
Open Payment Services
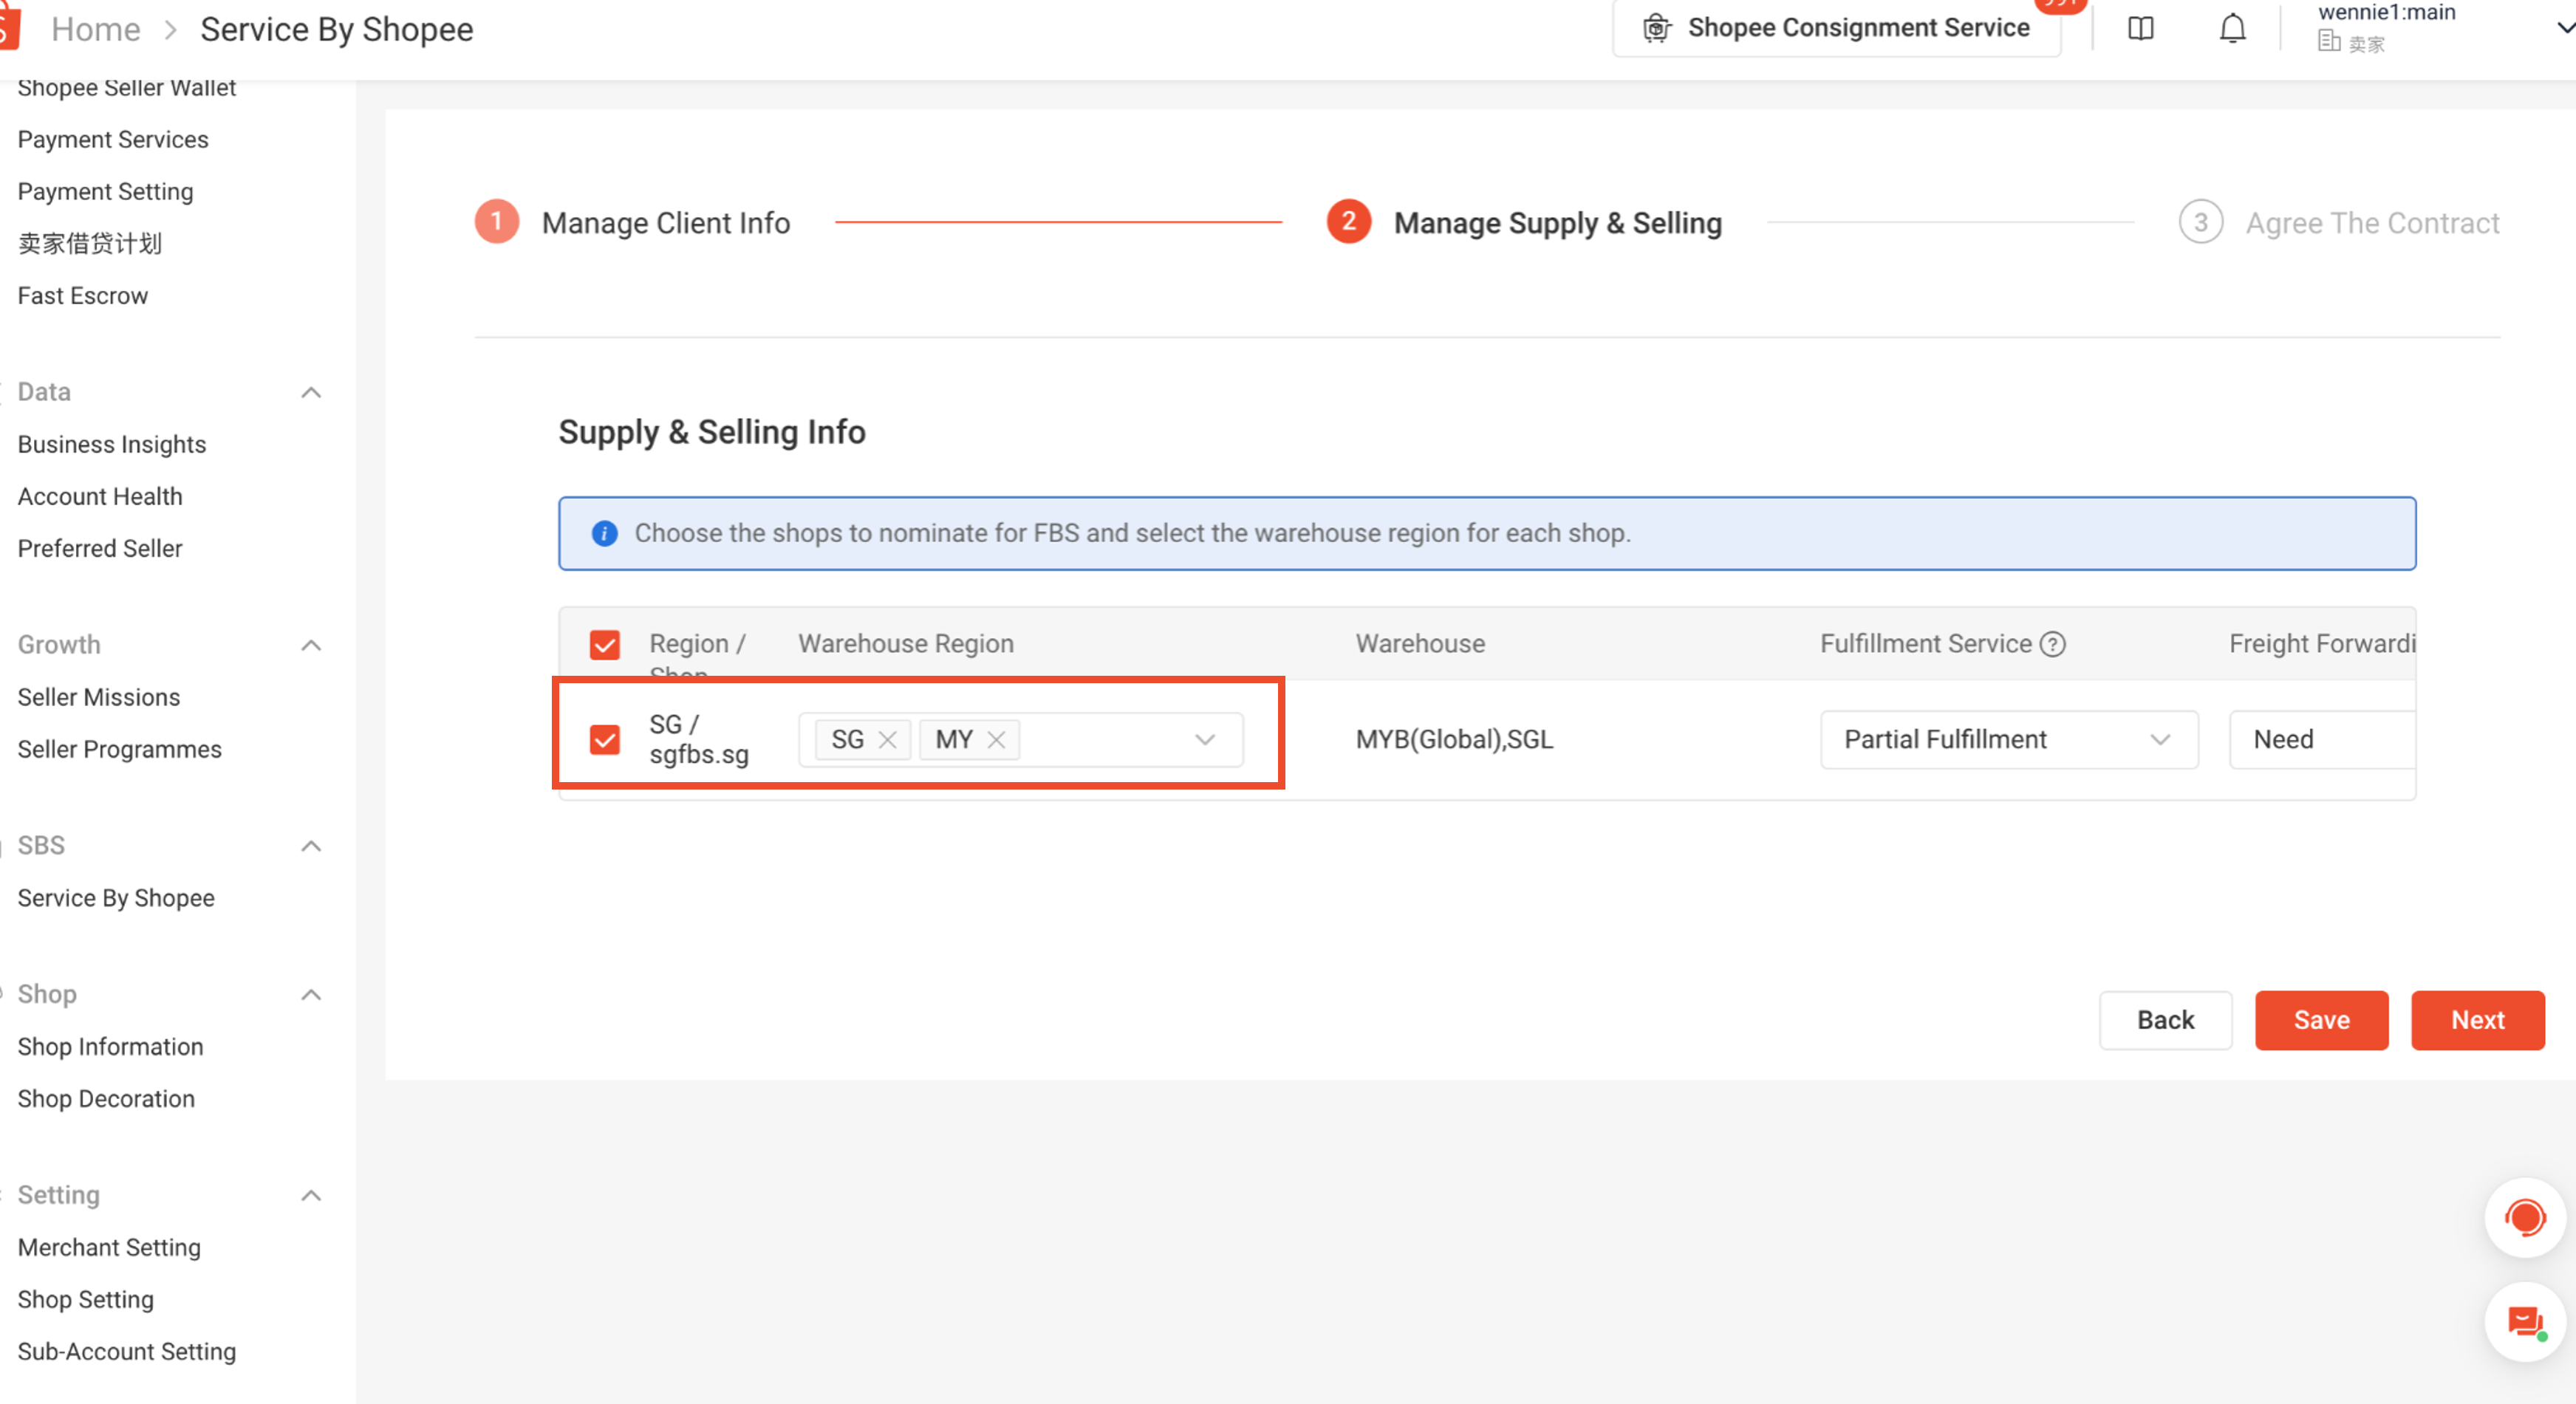[x=113, y=139]
